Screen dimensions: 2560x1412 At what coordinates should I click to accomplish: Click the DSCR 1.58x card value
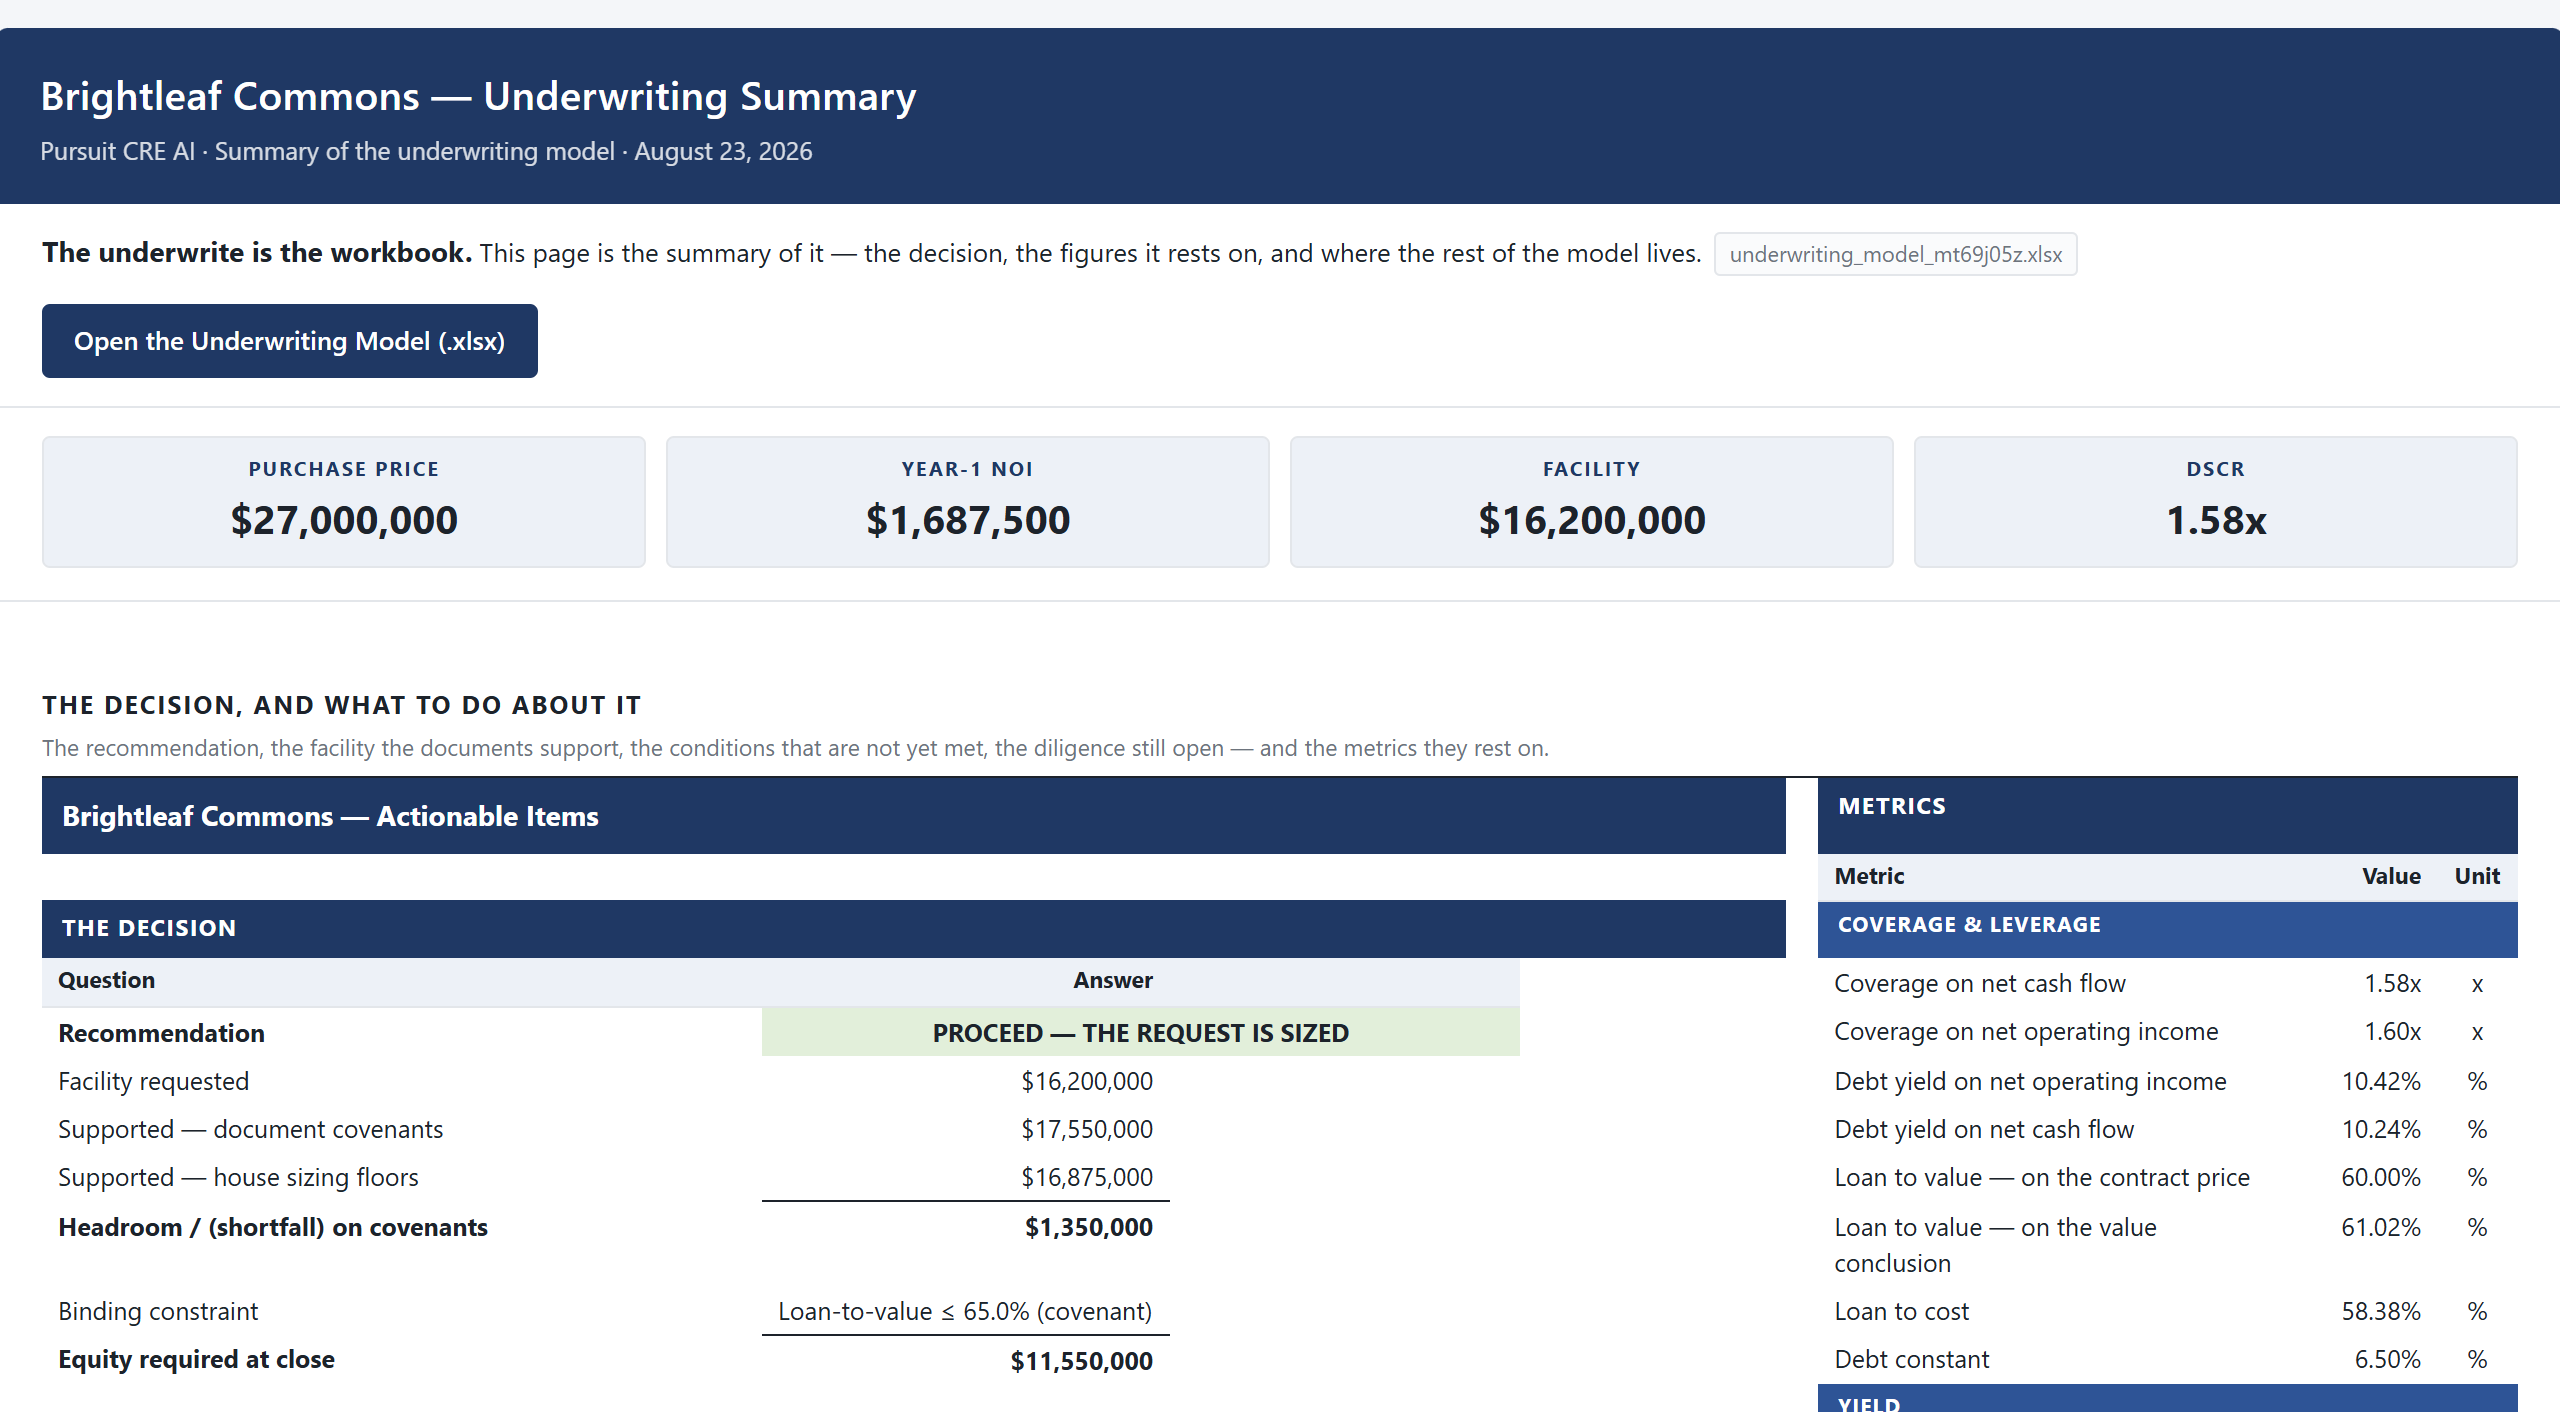(2216, 520)
